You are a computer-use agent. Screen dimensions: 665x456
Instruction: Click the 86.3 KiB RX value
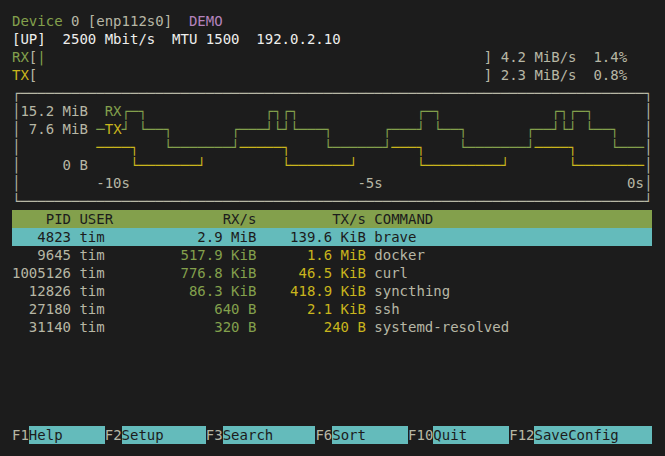pyautogui.click(x=223, y=291)
